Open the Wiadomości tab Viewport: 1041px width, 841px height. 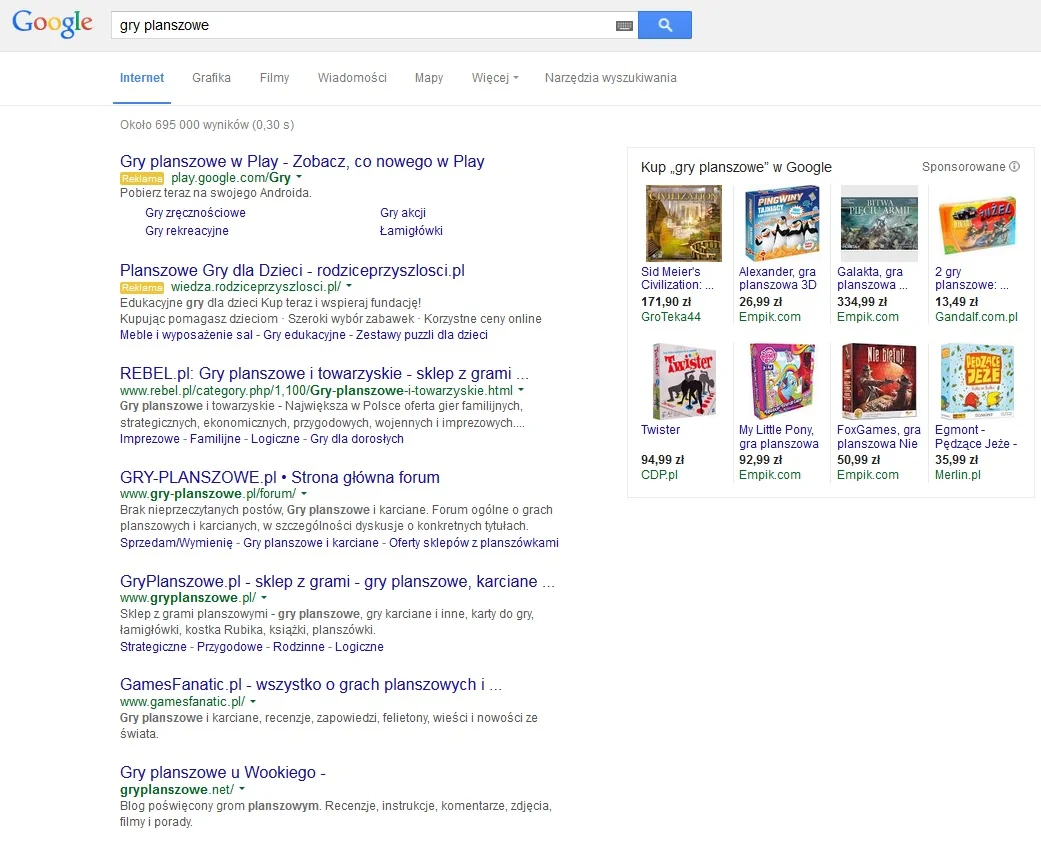[x=352, y=78]
